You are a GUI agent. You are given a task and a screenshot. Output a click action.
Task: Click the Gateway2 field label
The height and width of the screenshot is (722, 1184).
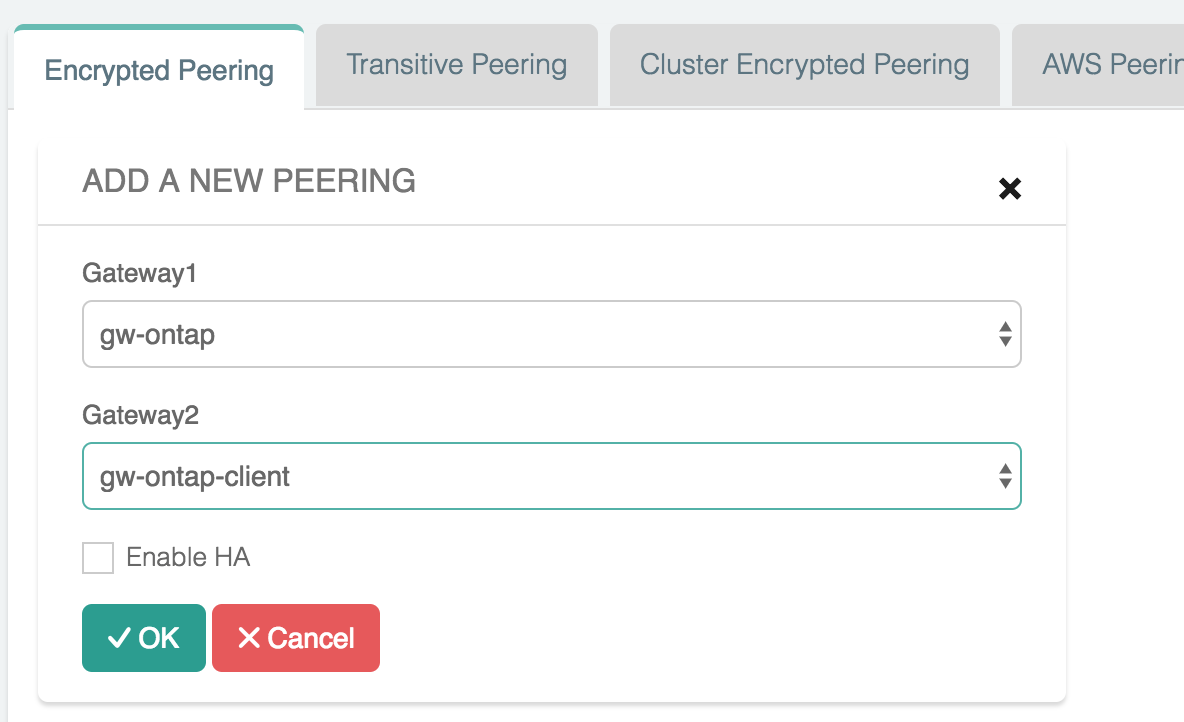pos(140,416)
